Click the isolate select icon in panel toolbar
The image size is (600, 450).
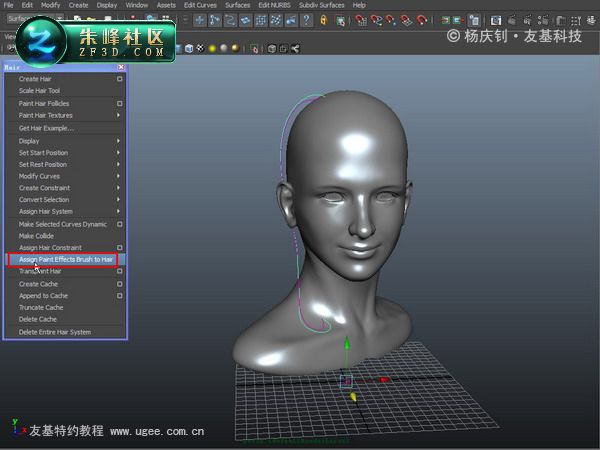(254, 49)
